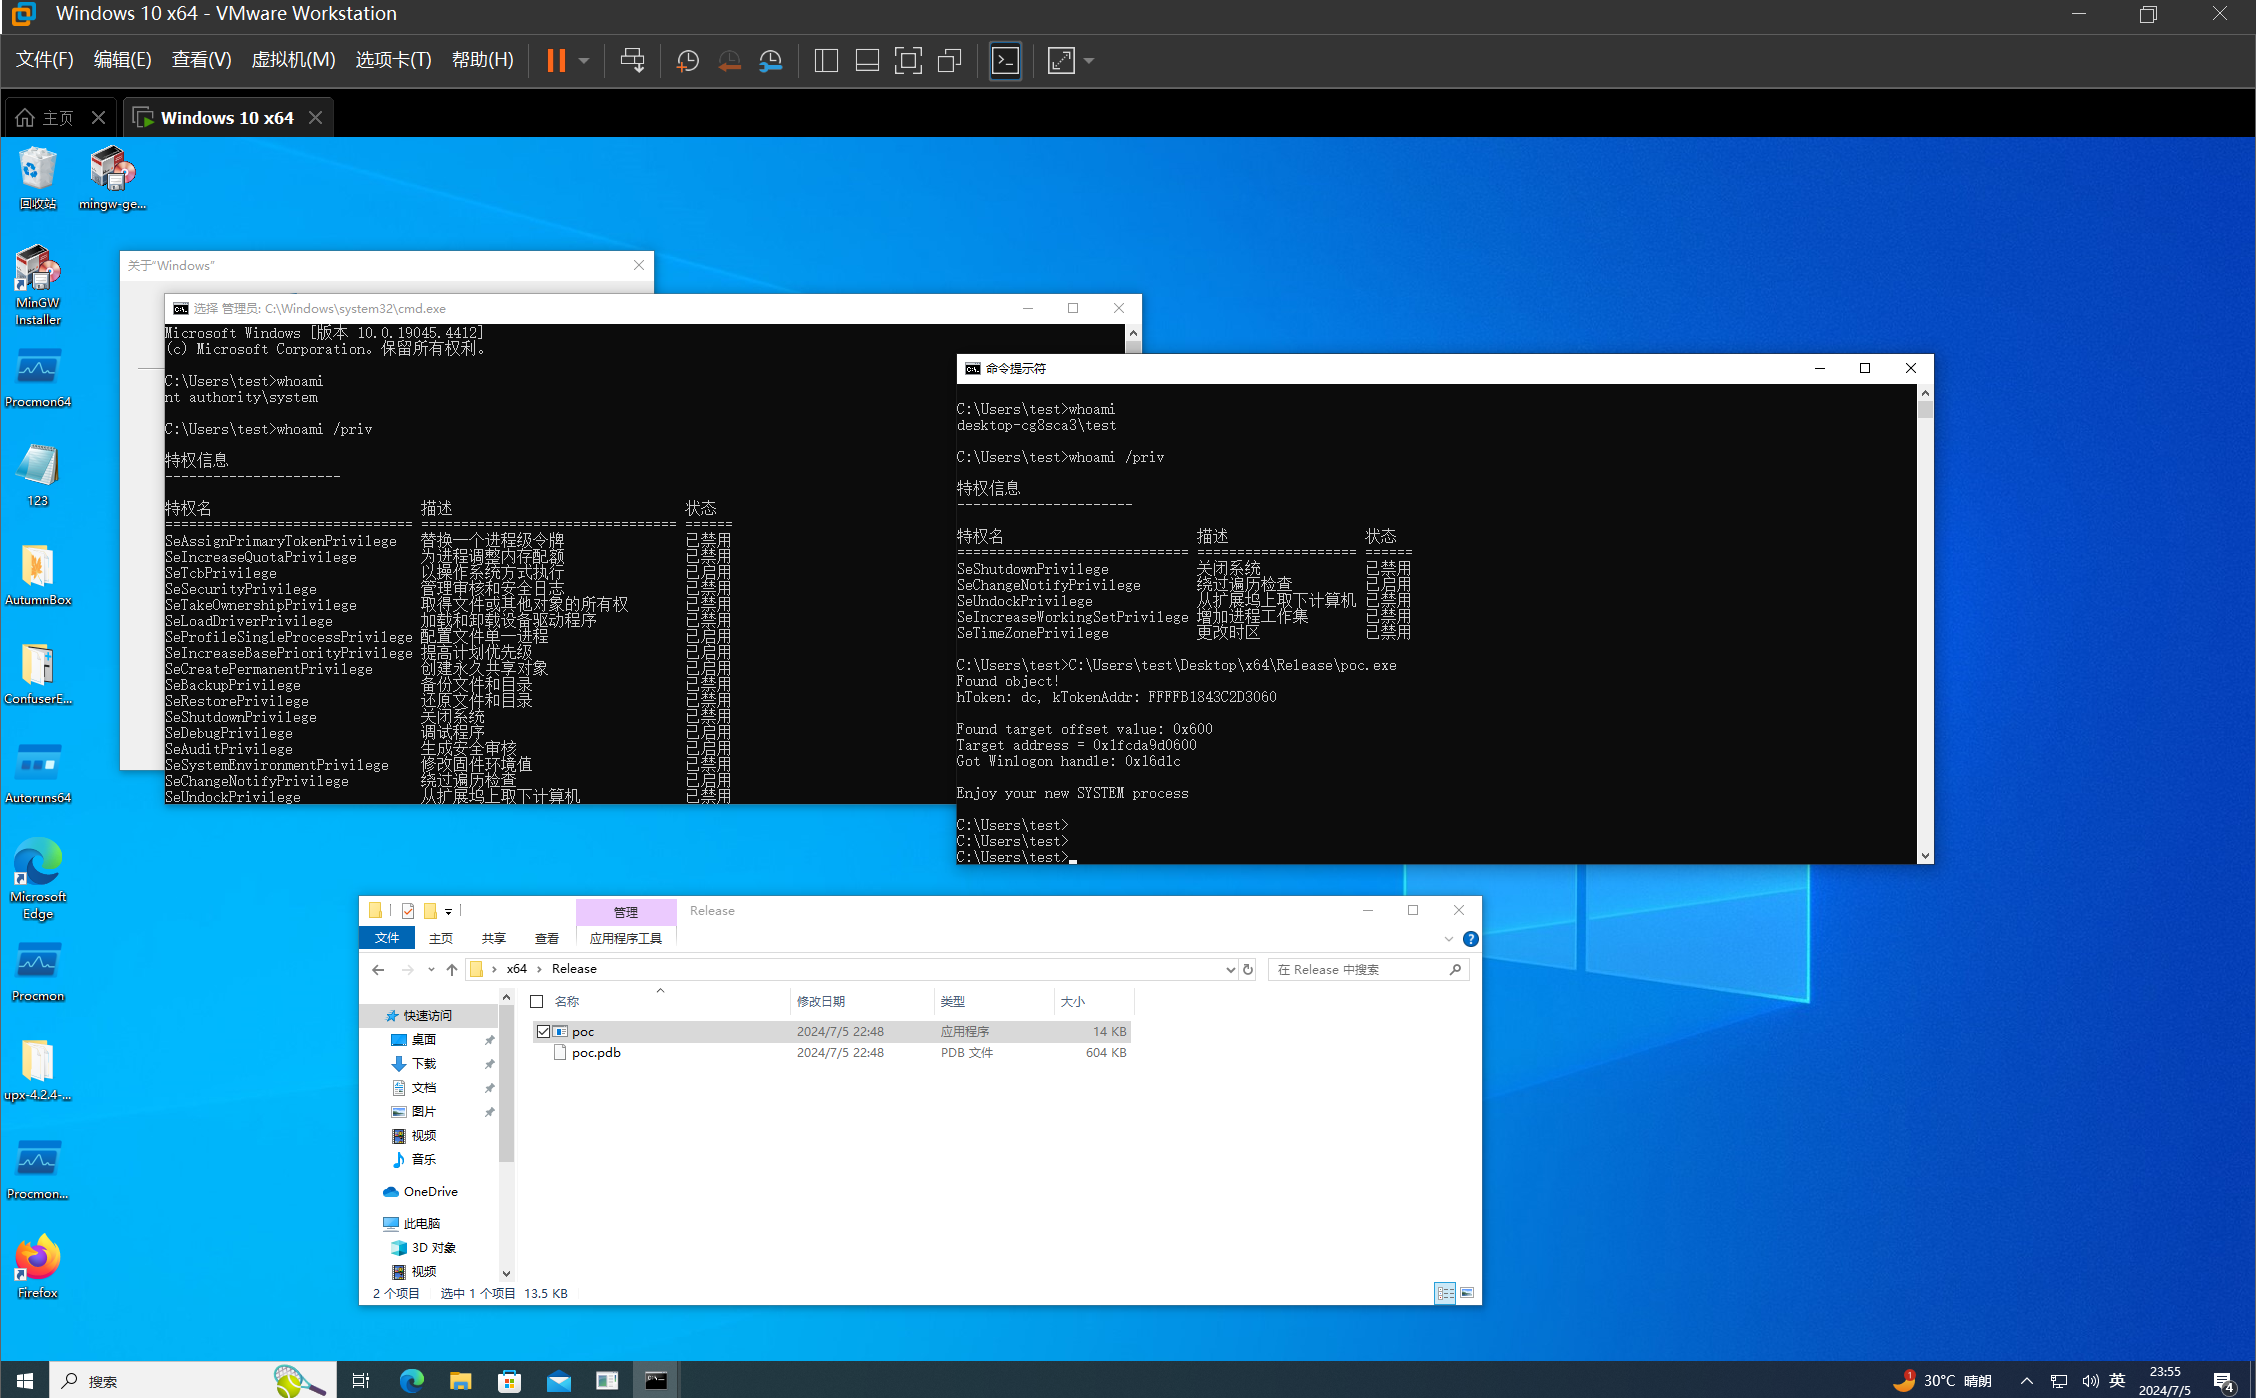The width and height of the screenshot is (2256, 1398).
Task: Click the 在 Release 中搜索 search box
Action: click(x=1368, y=969)
